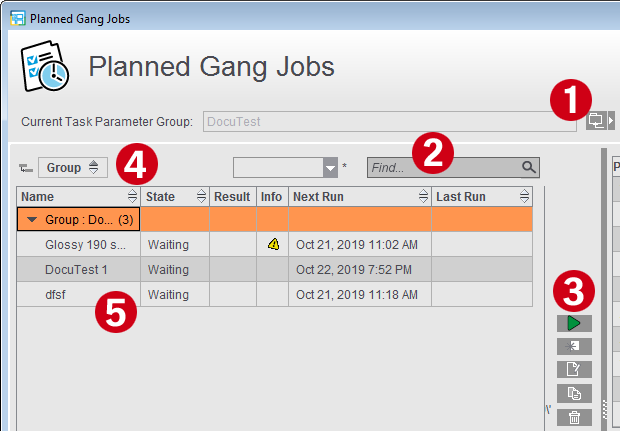Viewport: 620px width, 431px height.
Task: Collapse the orange Group : Do... row
Action: click(x=33, y=219)
